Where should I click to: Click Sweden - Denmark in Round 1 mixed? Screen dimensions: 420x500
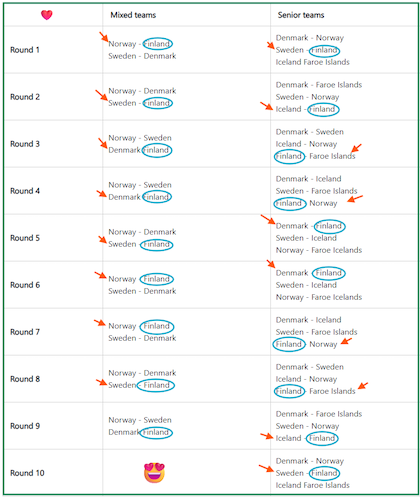142,56
